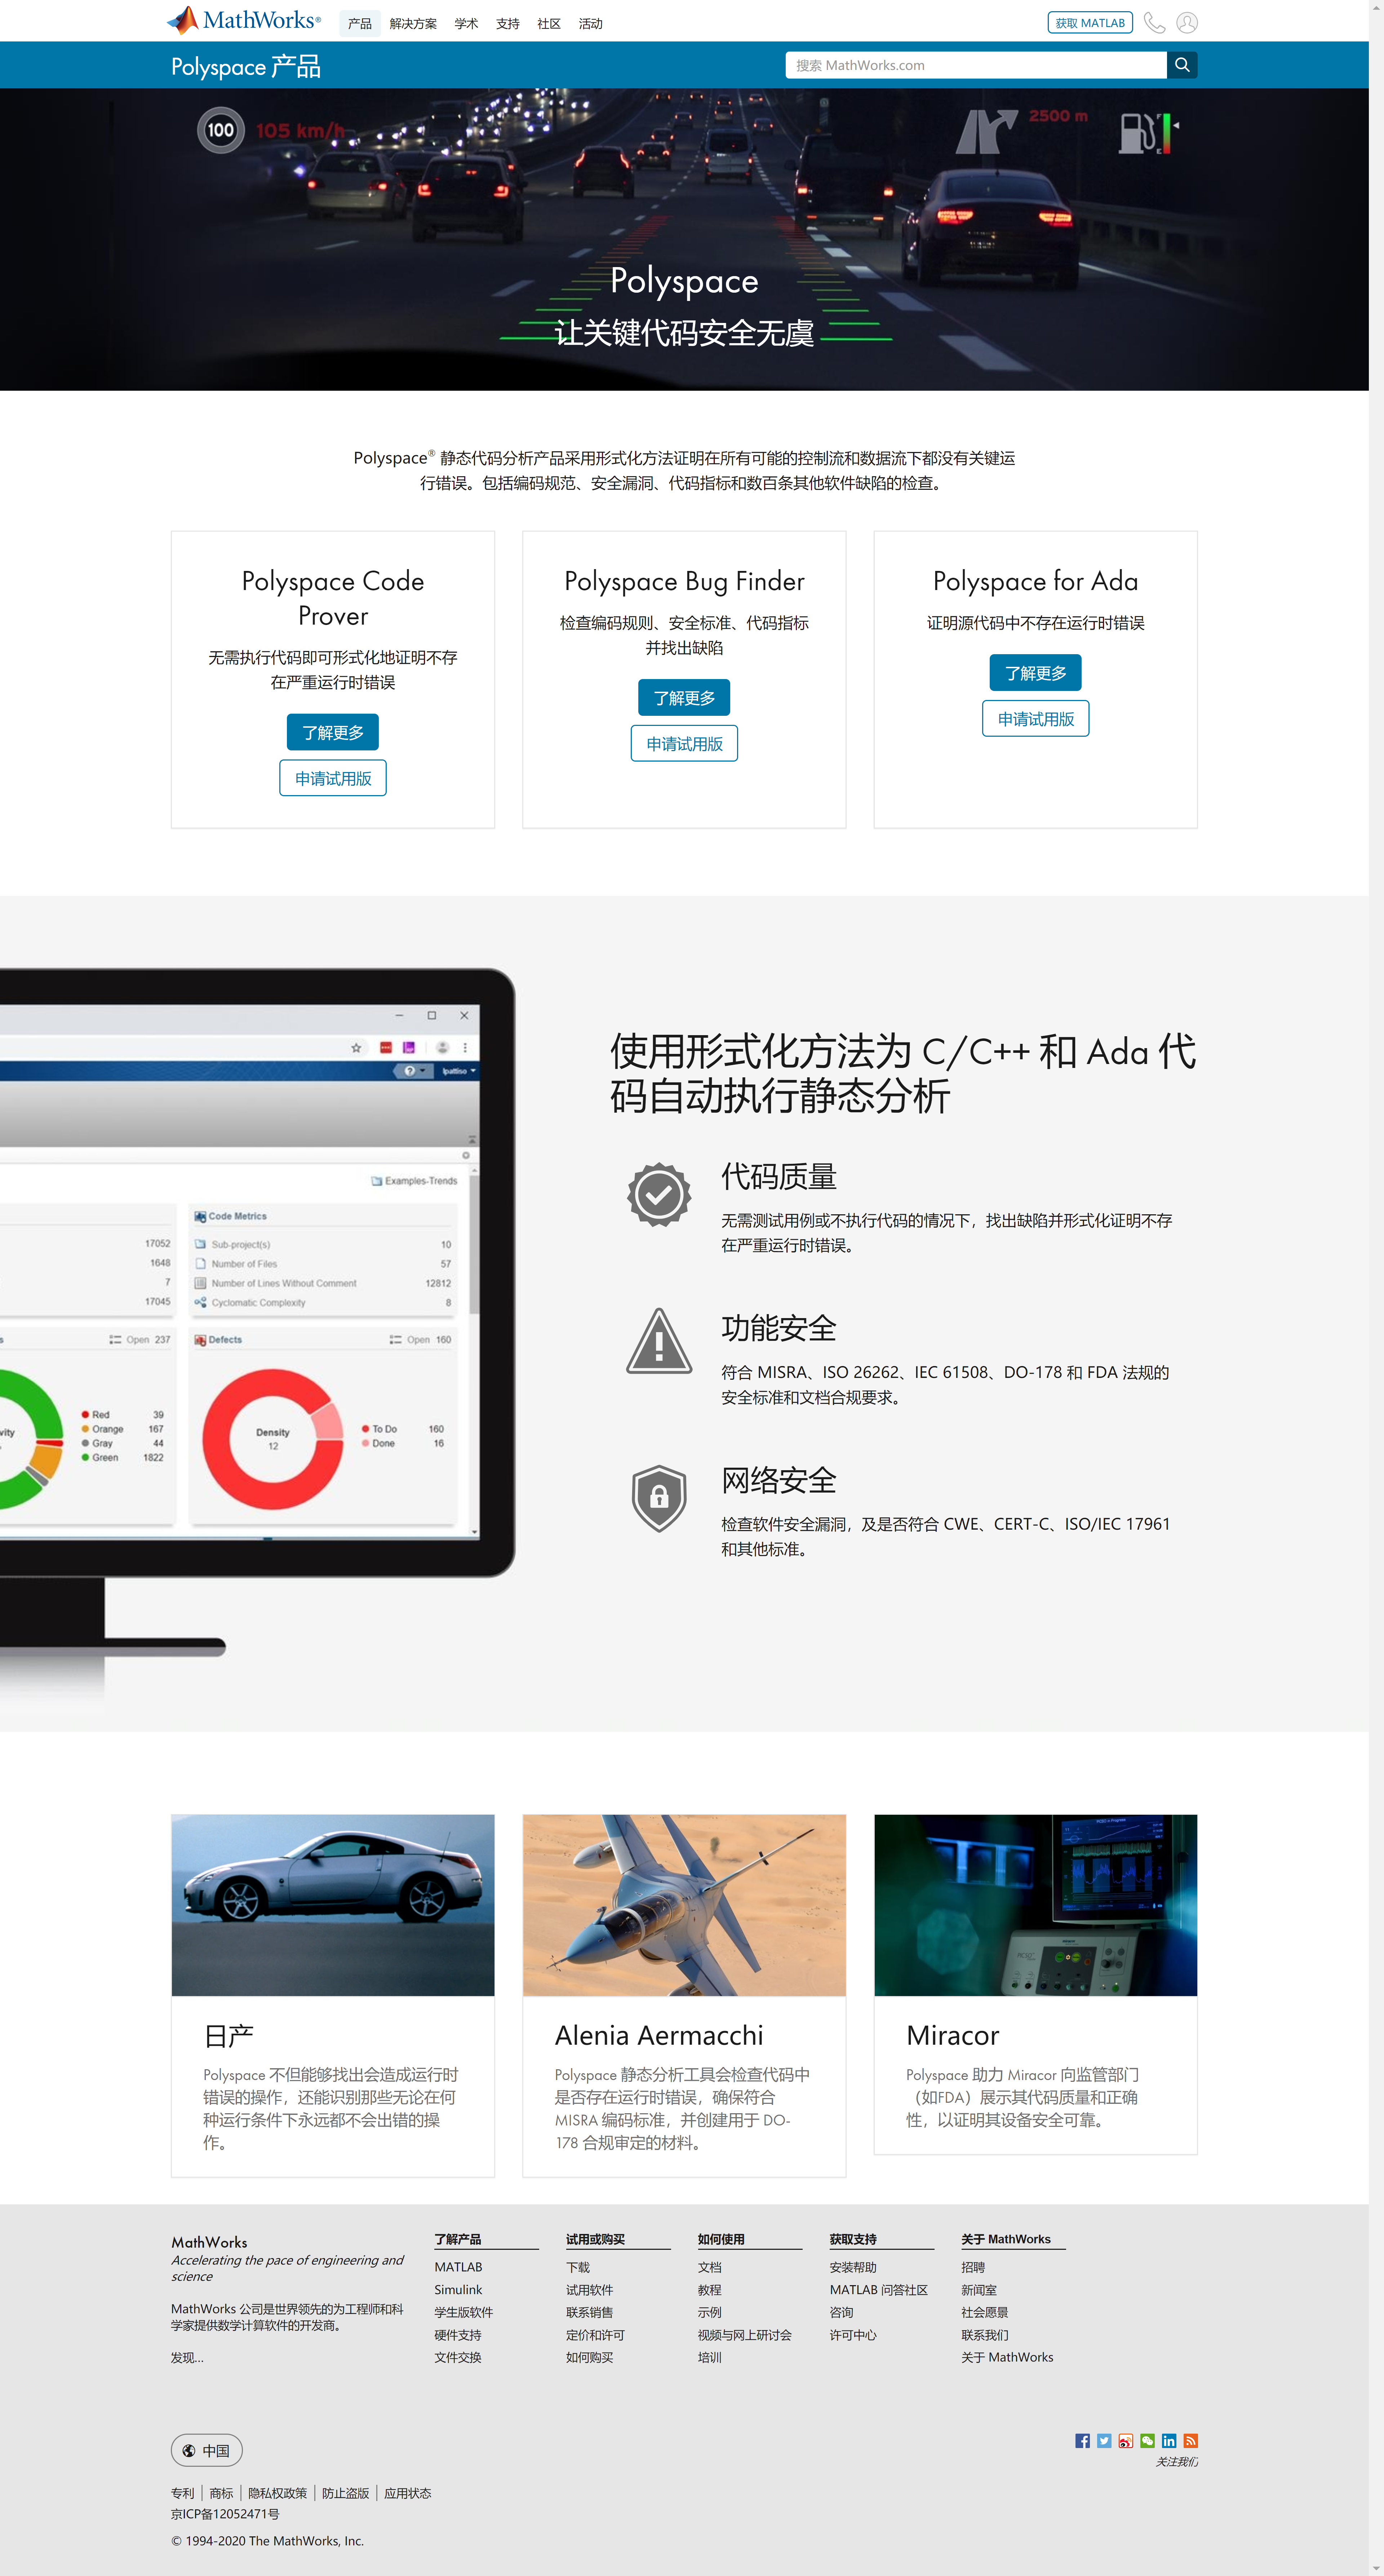
Task: Open the 安装帮助 footer link
Action: (853, 2267)
